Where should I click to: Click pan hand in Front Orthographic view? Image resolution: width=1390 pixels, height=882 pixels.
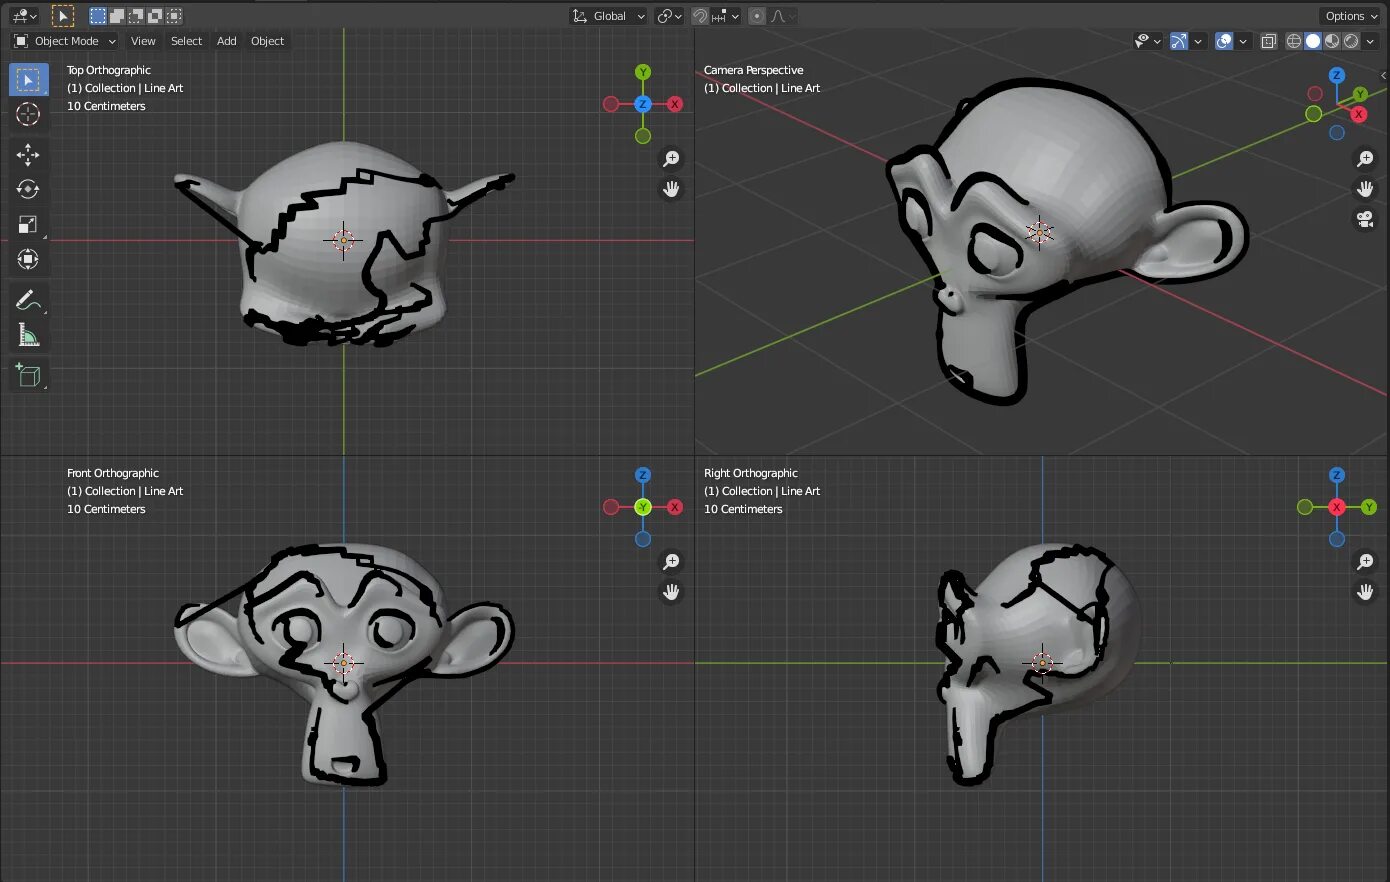pyautogui.click(x=671, y=592)
